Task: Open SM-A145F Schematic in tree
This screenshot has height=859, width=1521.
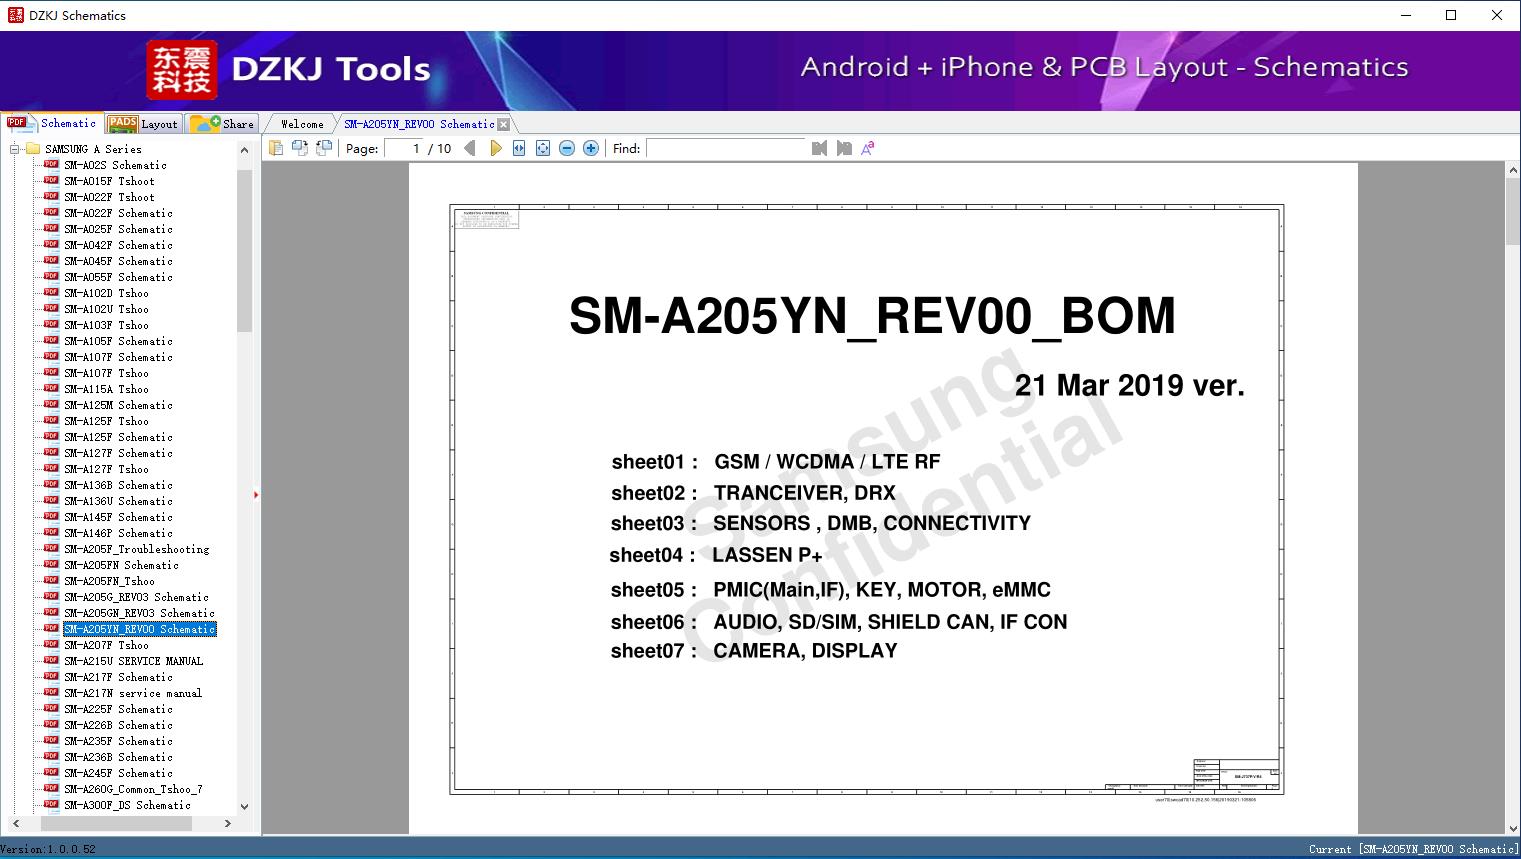Action: (119, 517)
